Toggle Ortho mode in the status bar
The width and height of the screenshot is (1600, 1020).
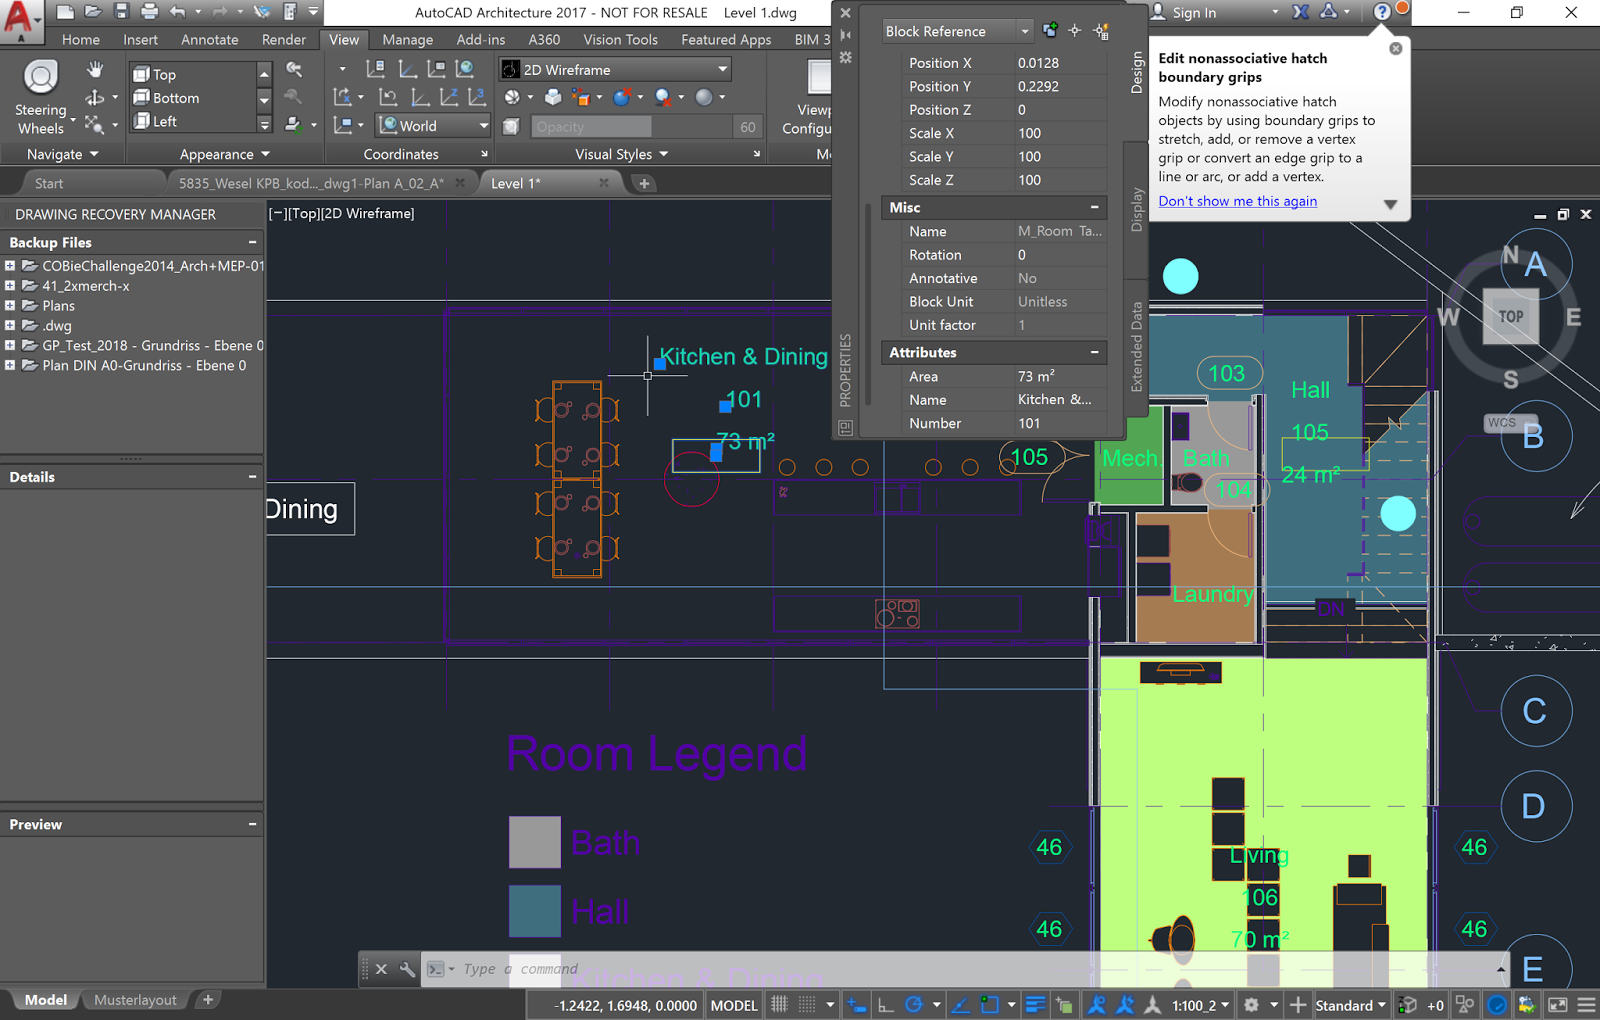point(886,1004)
